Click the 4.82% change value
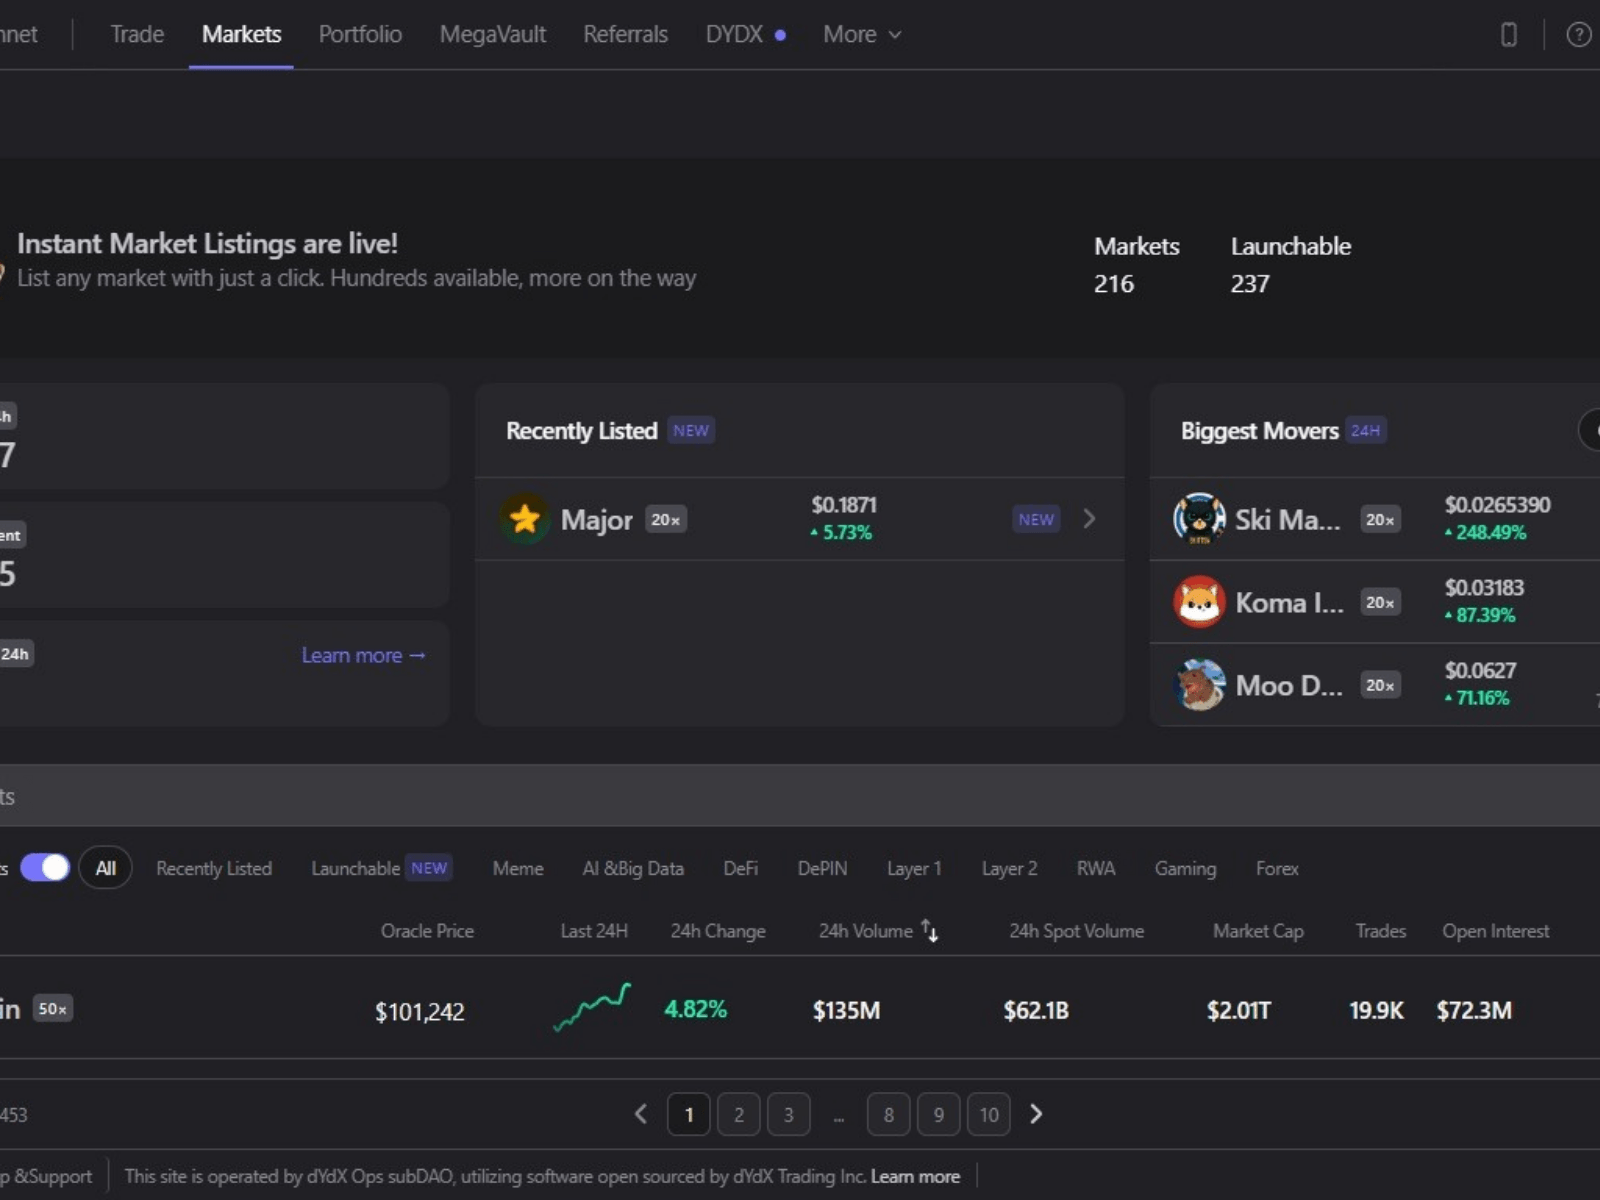Viewport: 1600px width, 1200px height. pos(695,1009)
